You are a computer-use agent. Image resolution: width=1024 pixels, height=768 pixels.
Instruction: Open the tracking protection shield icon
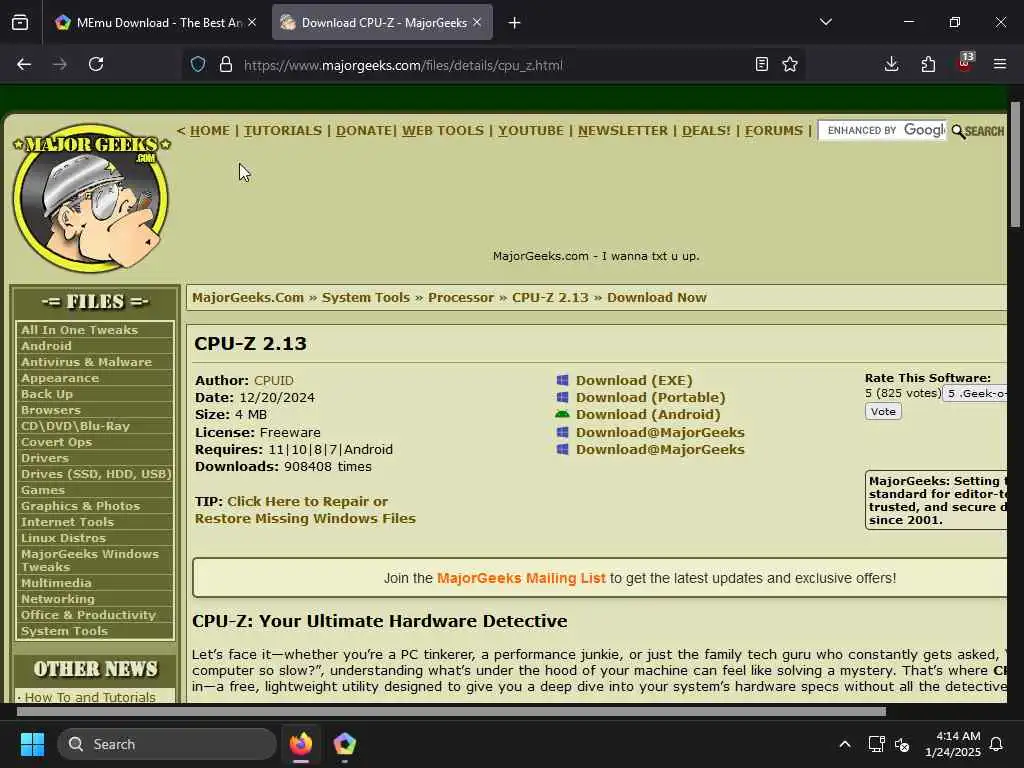pyautogui.click(x=198, y=64)
